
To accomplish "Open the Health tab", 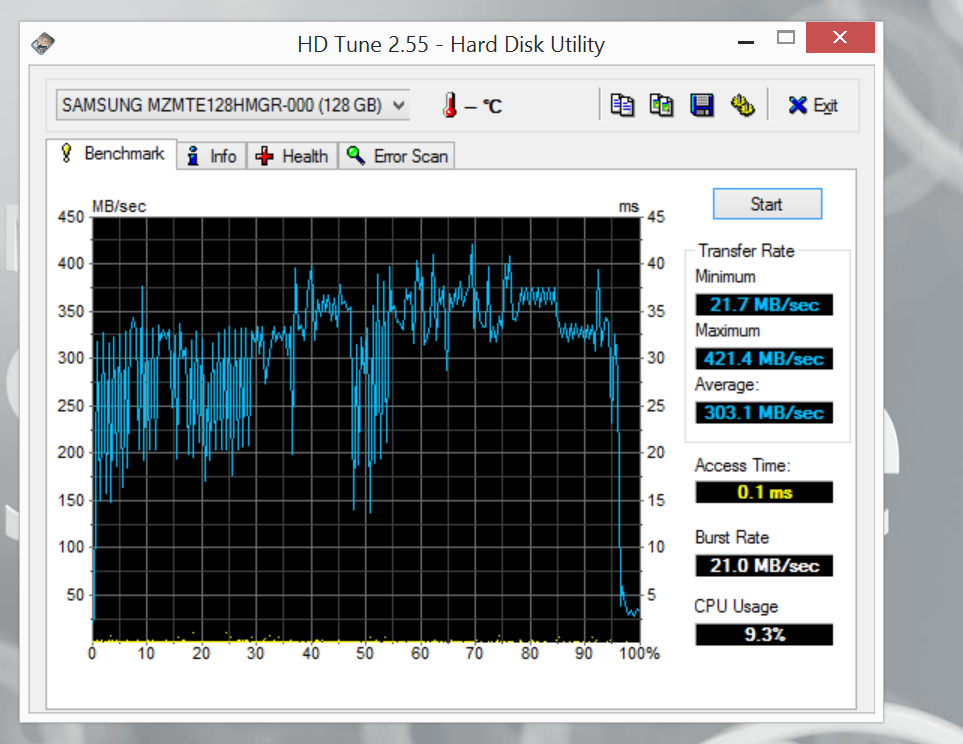I will click(x=292, y=156).
